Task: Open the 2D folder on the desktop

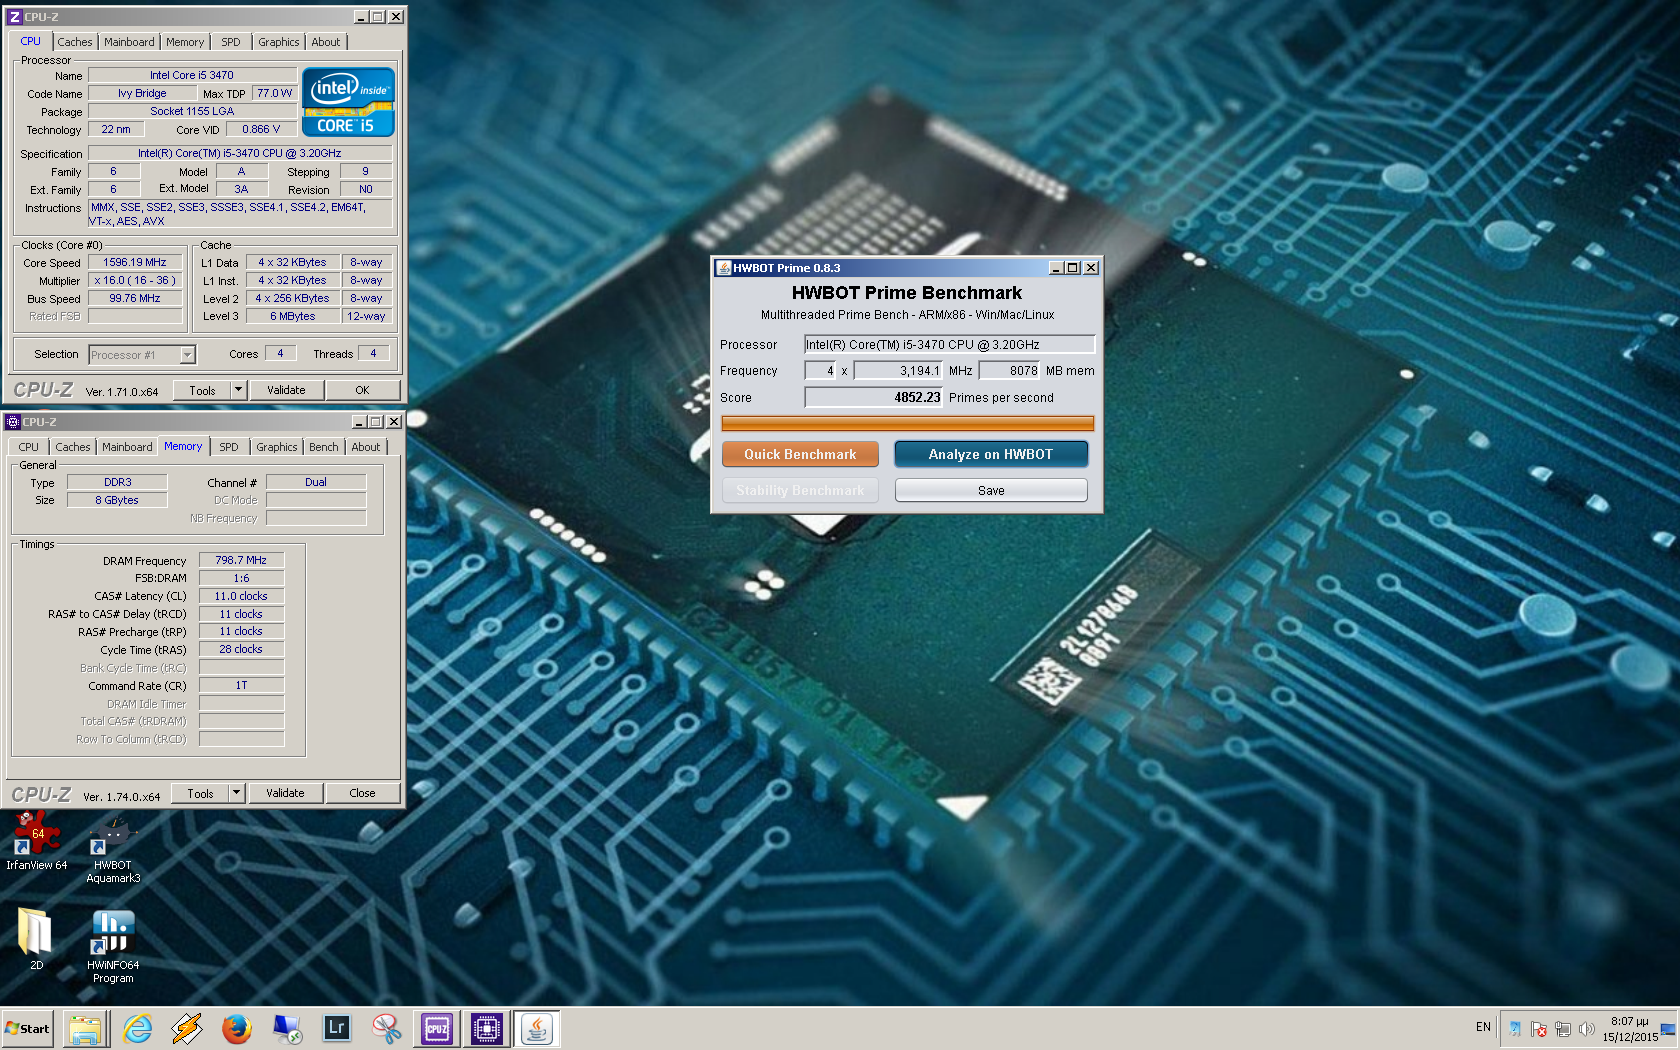Action: point(36,938)
